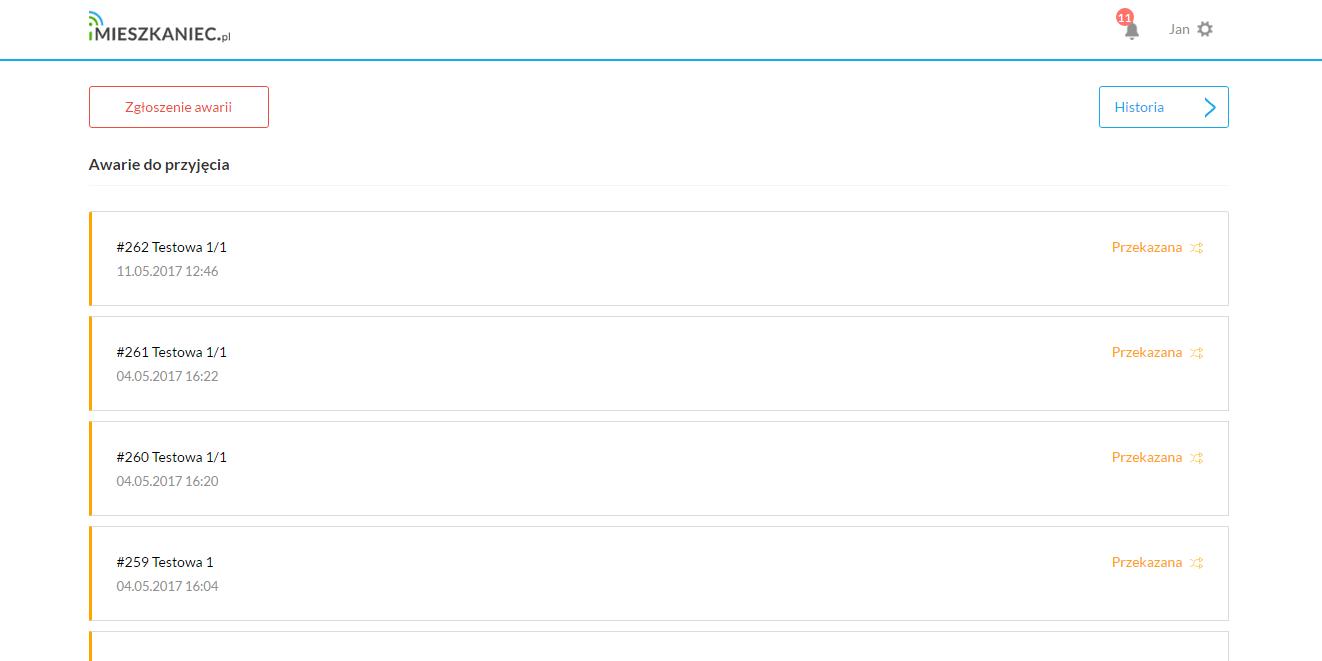1322x661 pixels.
Task: Click the iMieszkaniec.pl logo
Action: click(x=160, y=29)
